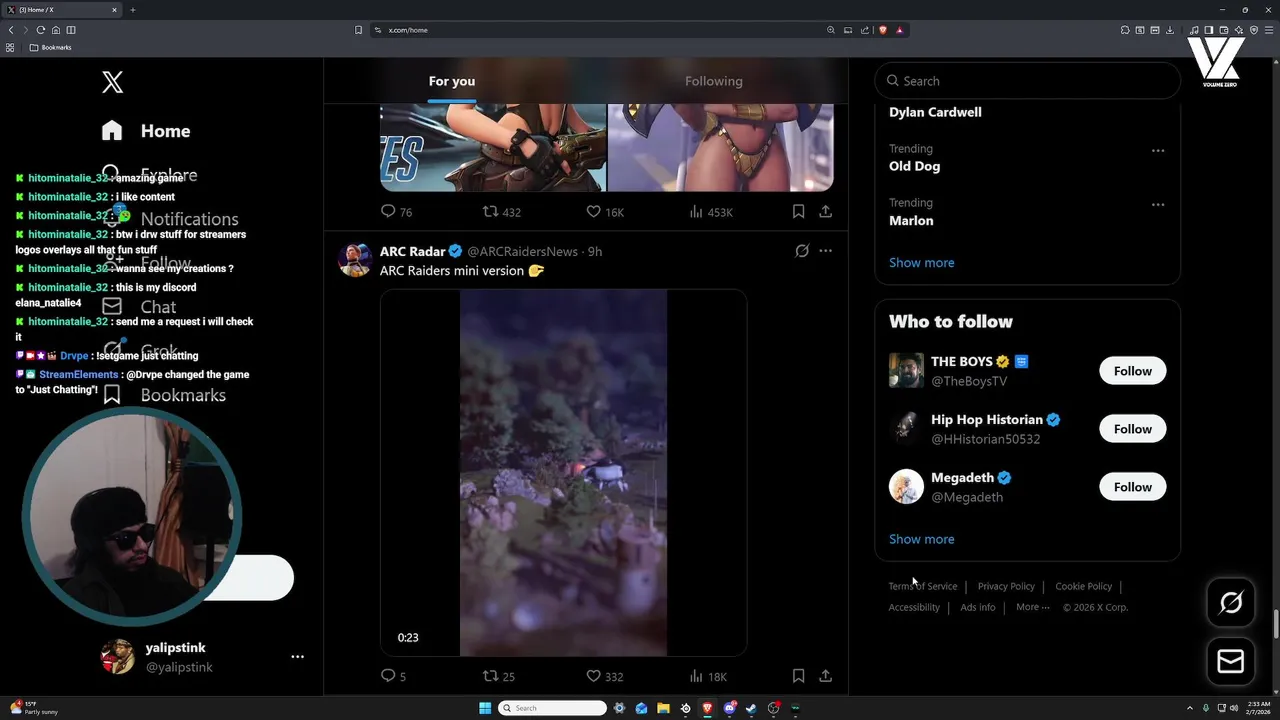The image size is (1280, 720).
Task: Click Show more under trending
Action: pos(921,262)
